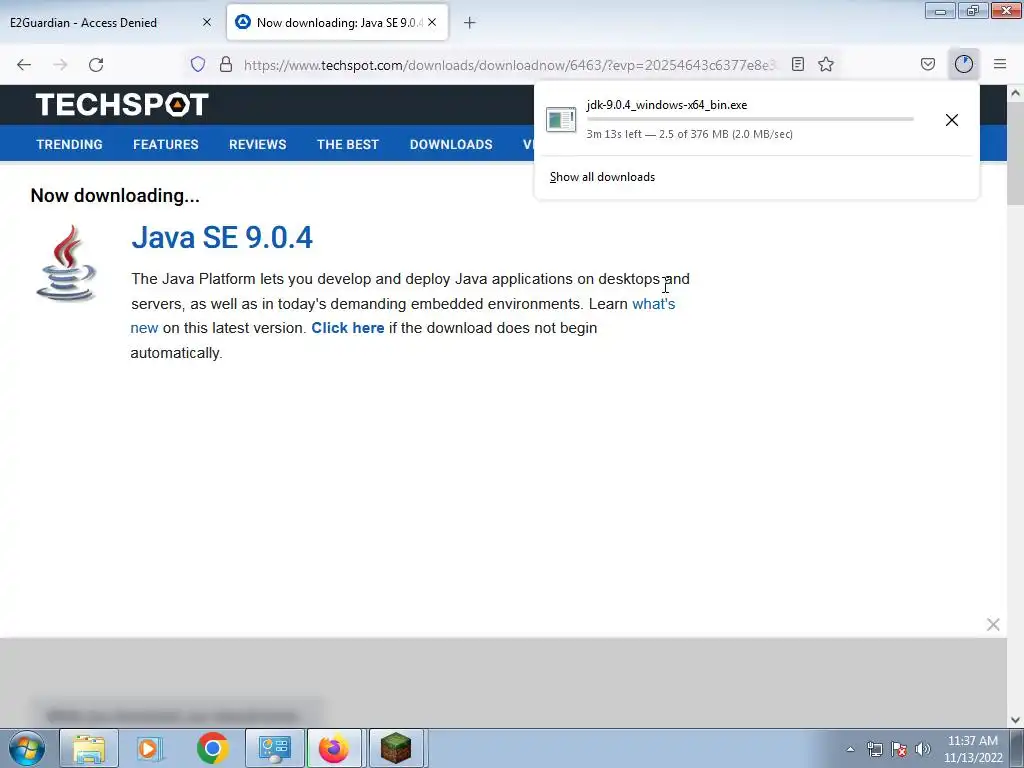Screen dimensions: 1024x768
Task: Click the jdk-9.0.4_windows-x64_bin.exe filename
Action: [667, 105]
